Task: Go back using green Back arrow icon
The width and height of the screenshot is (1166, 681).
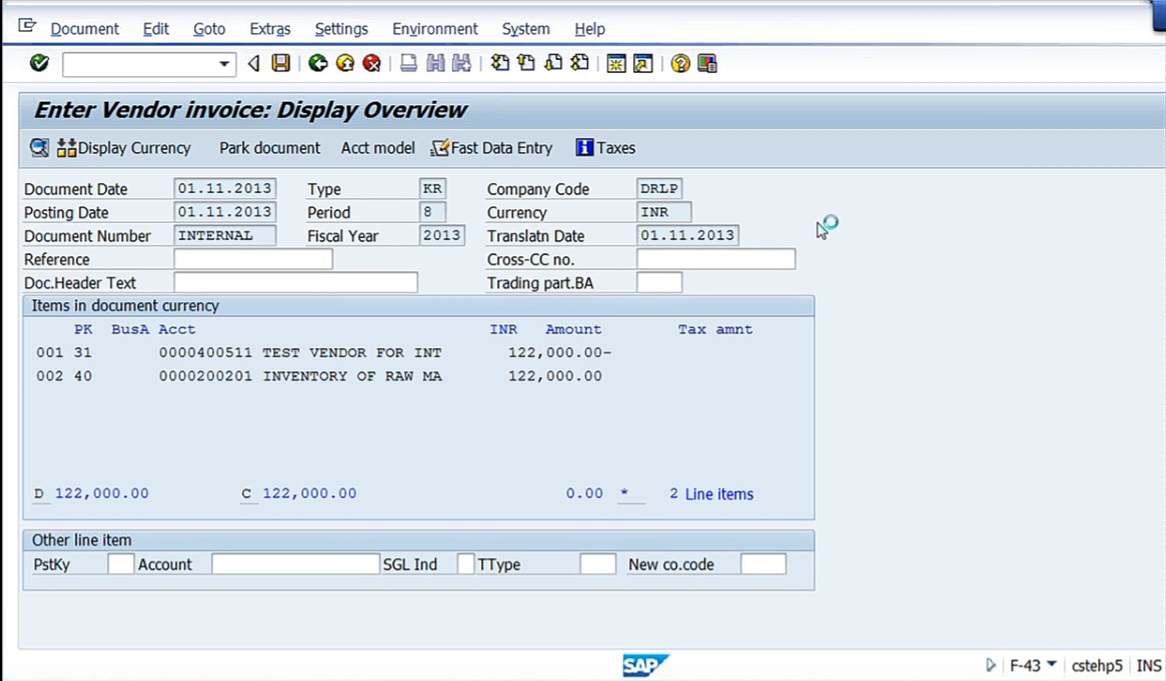Action: (x=318, y=64)
